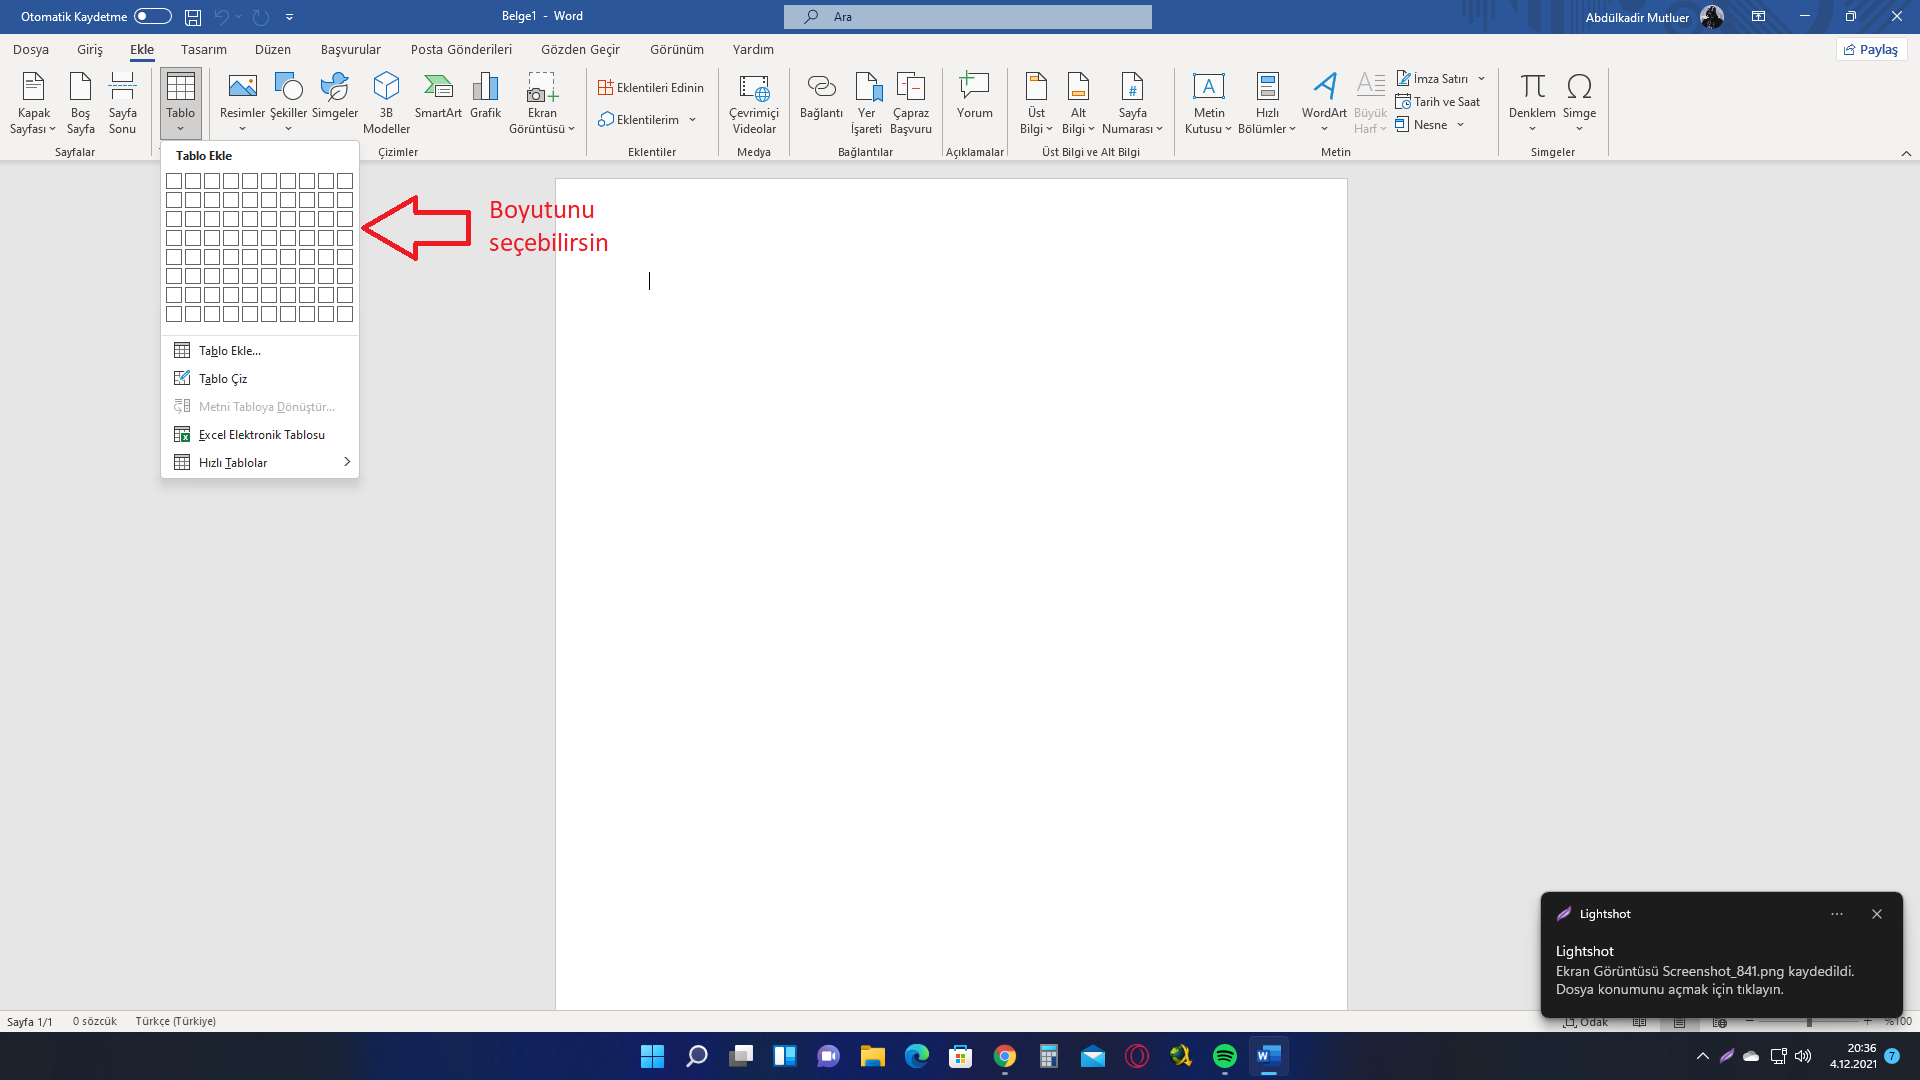Expand the Simge symbol dropdown

(x=1579, y=129)
